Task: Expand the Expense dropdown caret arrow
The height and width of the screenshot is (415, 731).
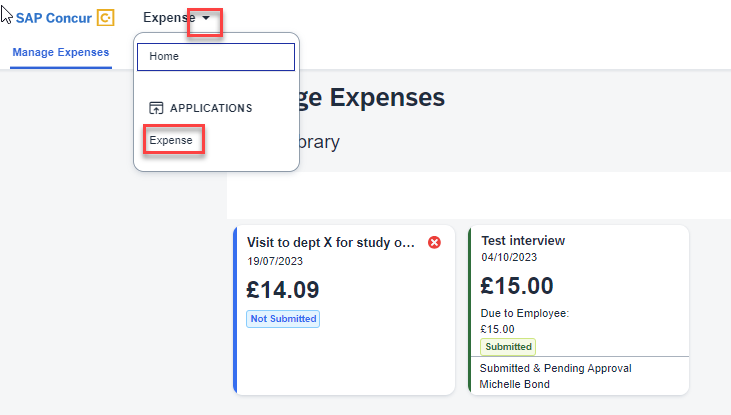Action: [205, 18]
